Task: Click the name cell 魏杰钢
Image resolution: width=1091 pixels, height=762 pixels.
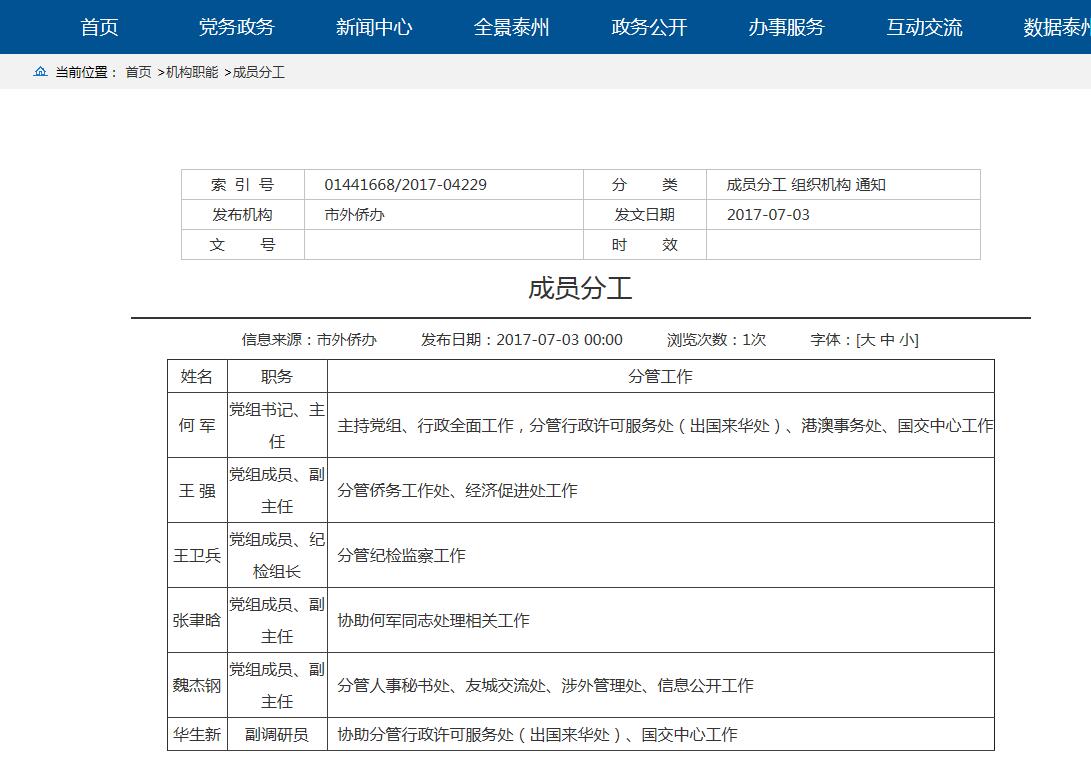Action: pyautogui.click(x=197, y=685)
